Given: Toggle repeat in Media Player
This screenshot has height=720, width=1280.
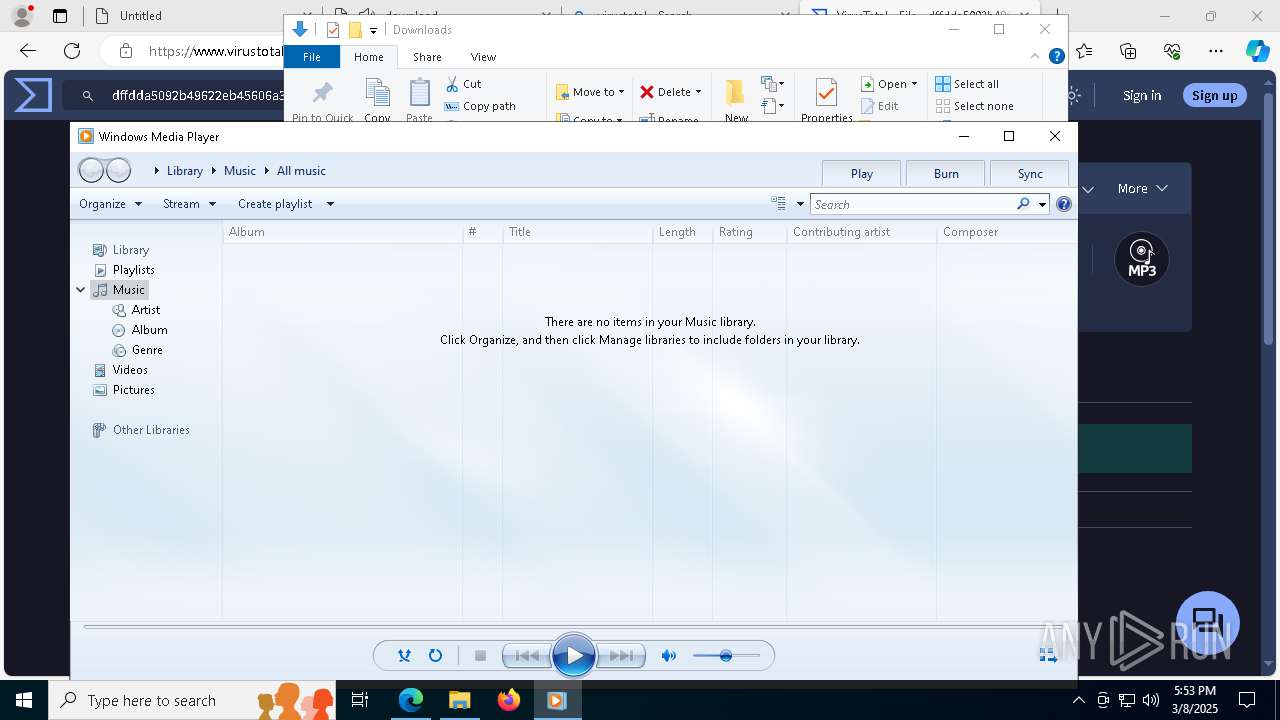Looking at the screenshot, I should pyautogui.click(x=435, y=656).
